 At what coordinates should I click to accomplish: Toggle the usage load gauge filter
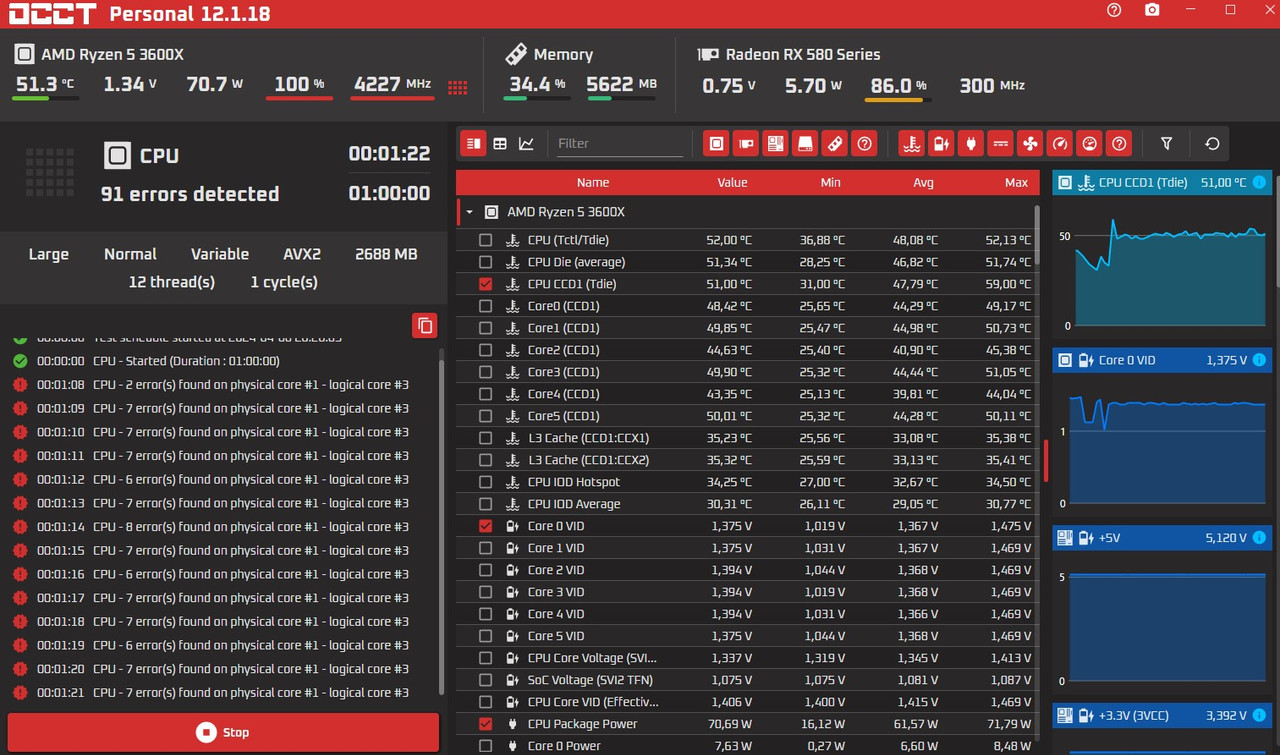point(1090,144)
